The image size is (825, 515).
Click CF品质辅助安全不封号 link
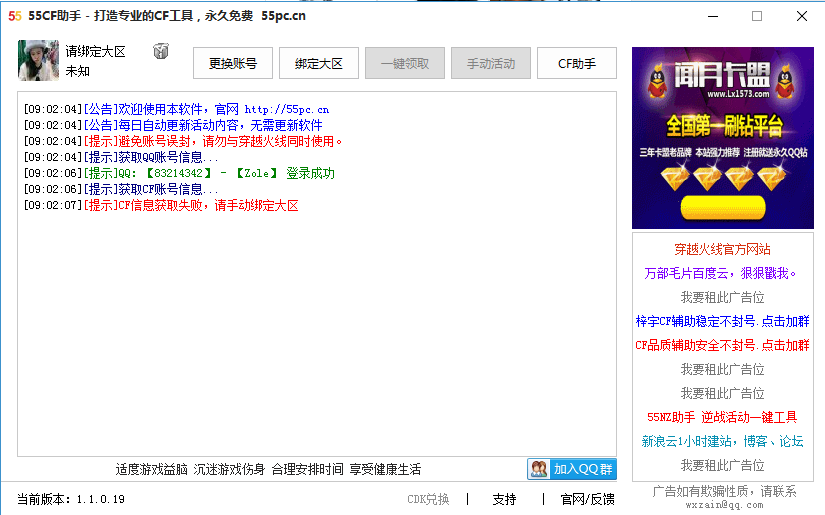click(x=722, y=345)
